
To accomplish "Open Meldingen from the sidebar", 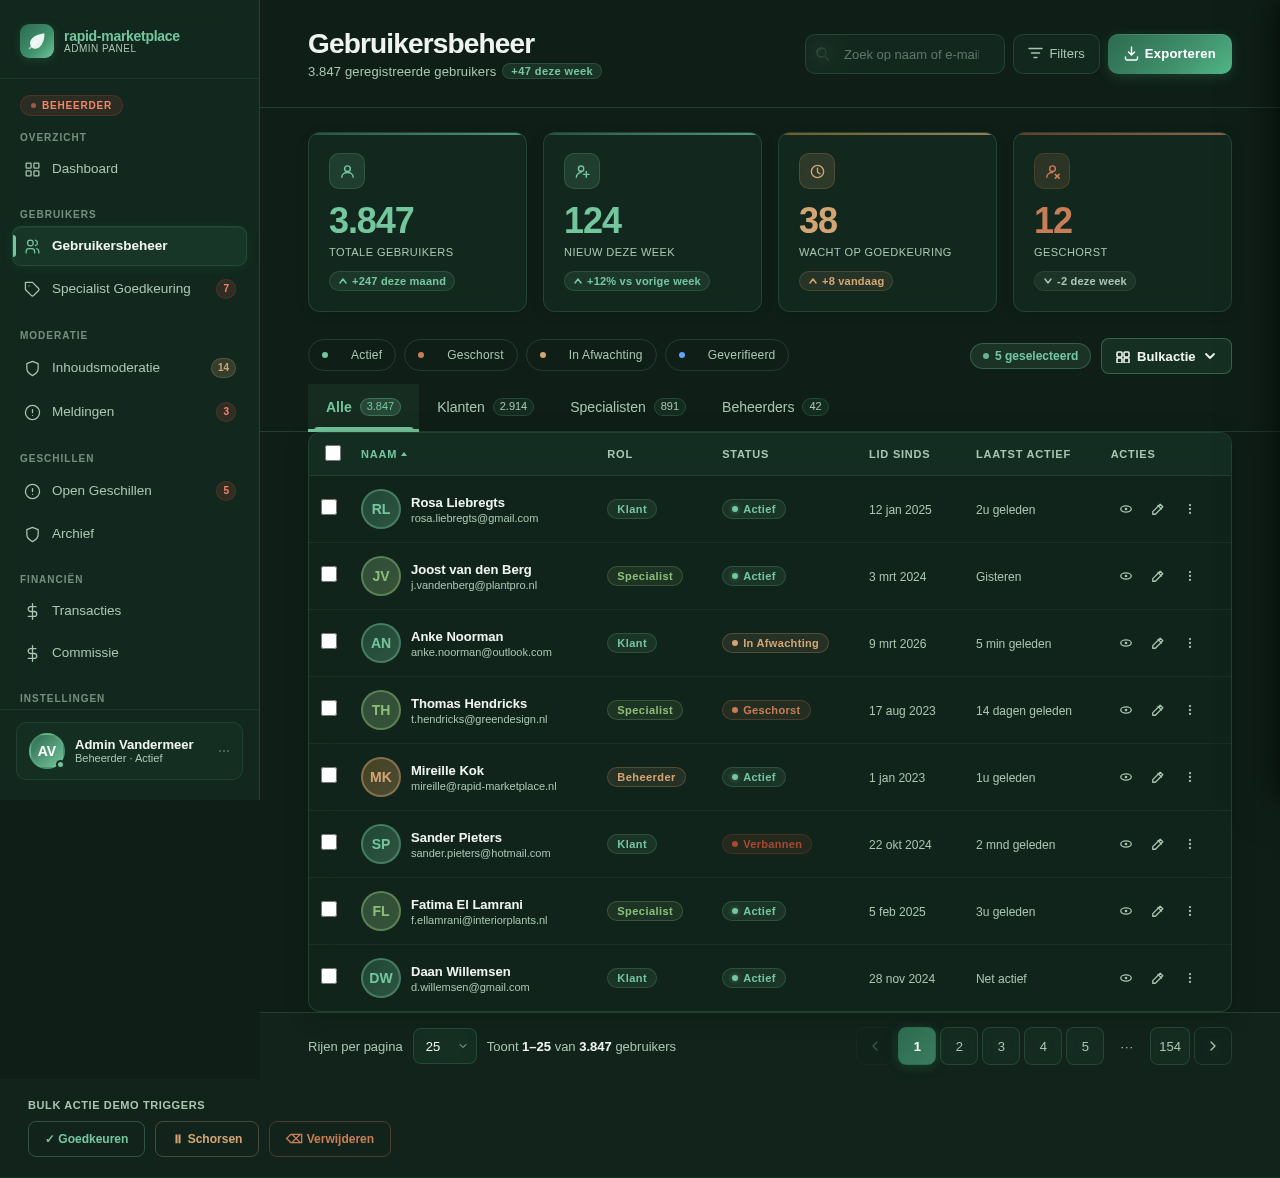I will [x=82, y=412].
